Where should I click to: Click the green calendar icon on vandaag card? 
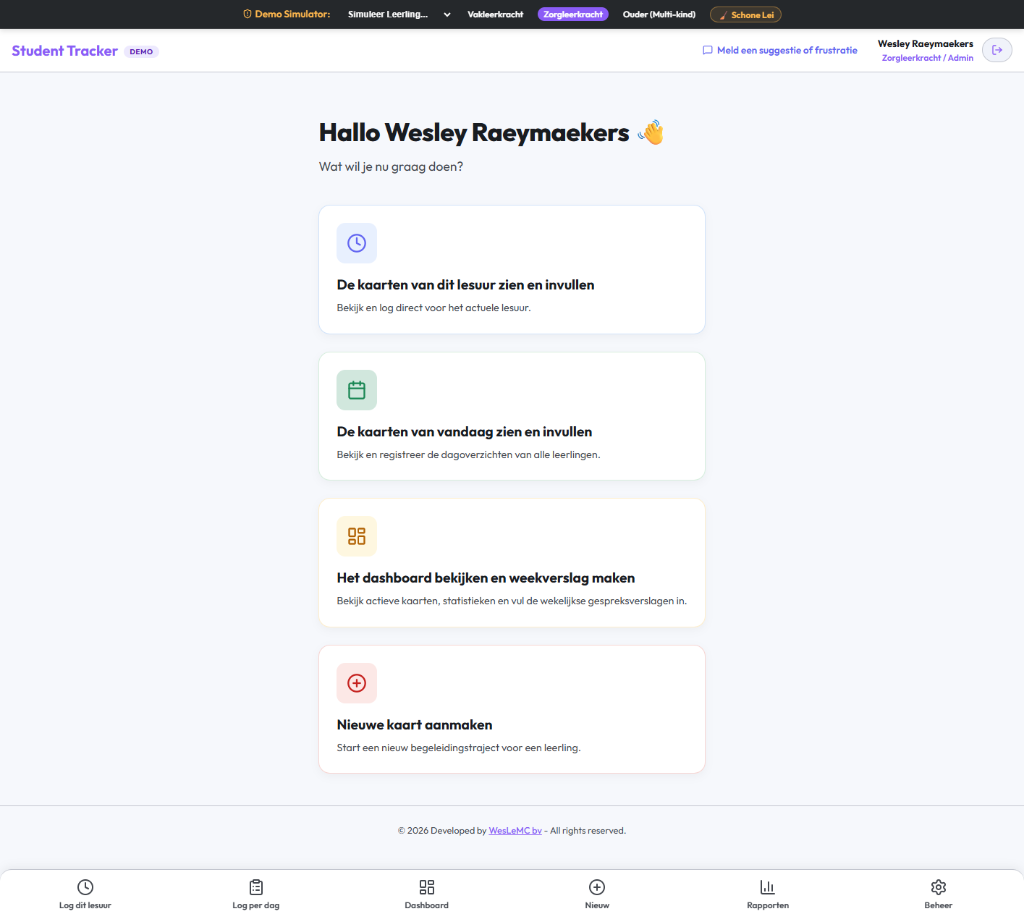click(x=357, y=390)
